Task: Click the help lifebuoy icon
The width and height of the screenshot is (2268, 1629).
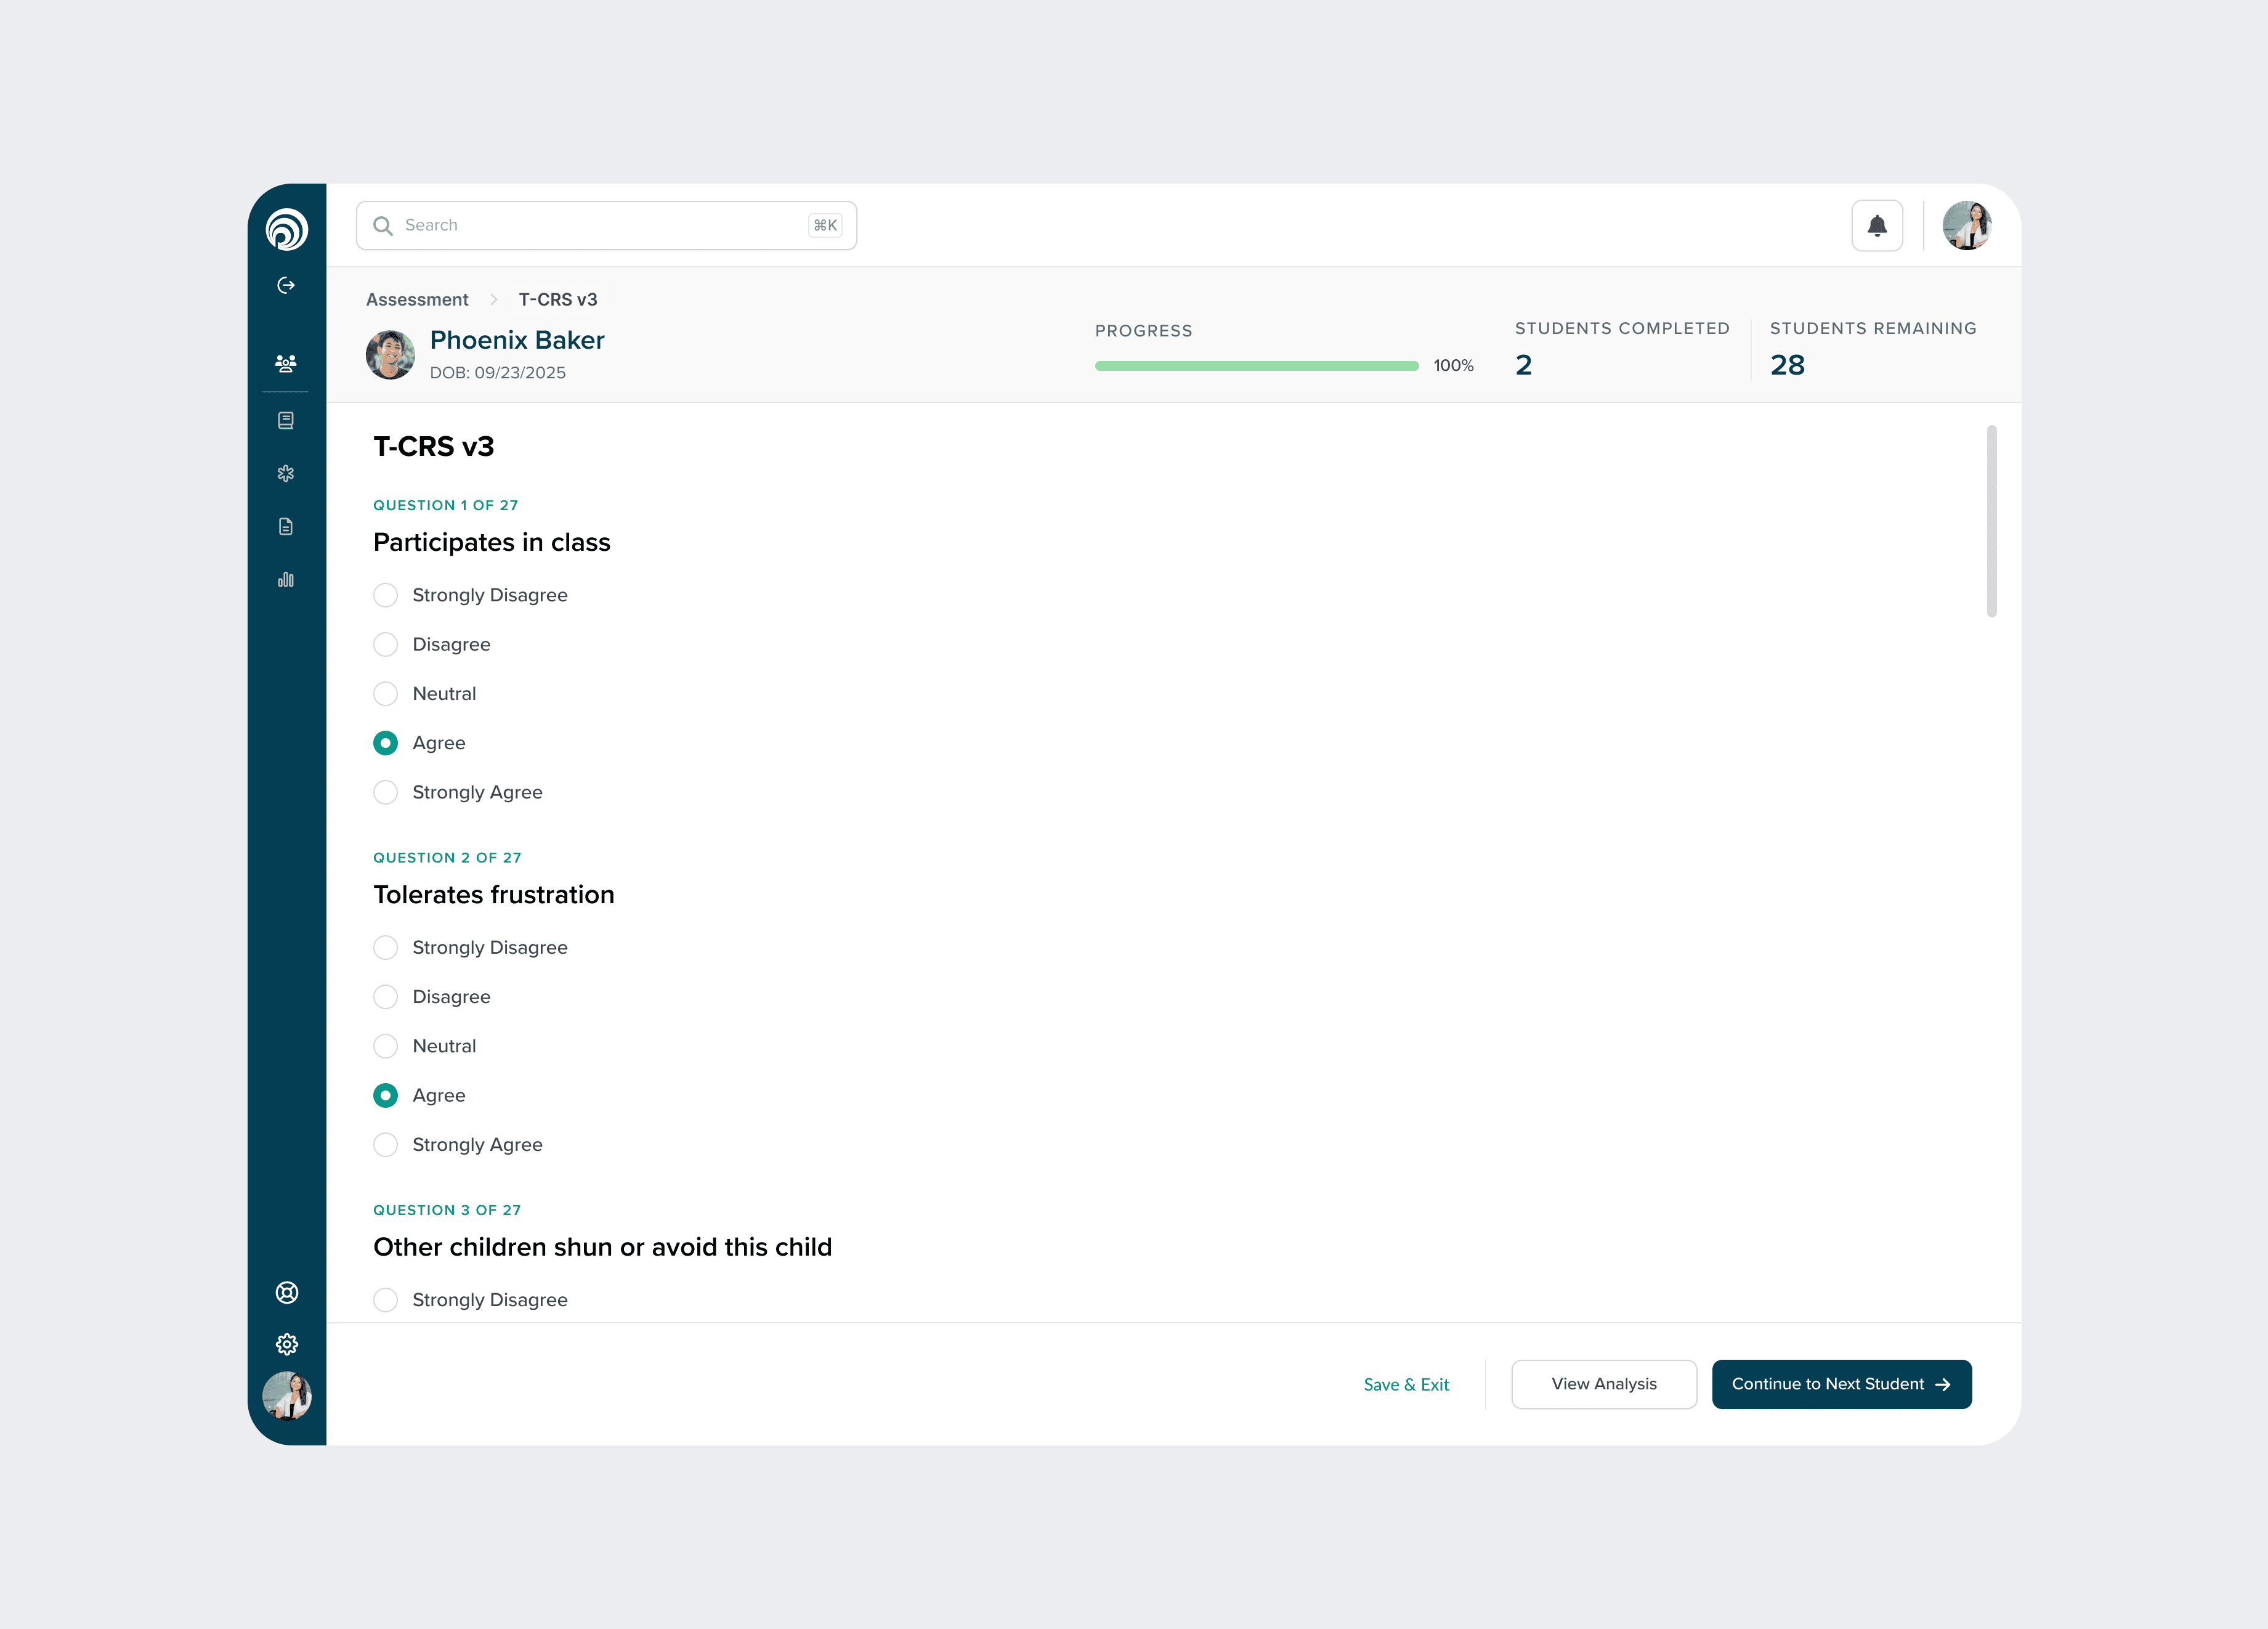Action: 287,1292
